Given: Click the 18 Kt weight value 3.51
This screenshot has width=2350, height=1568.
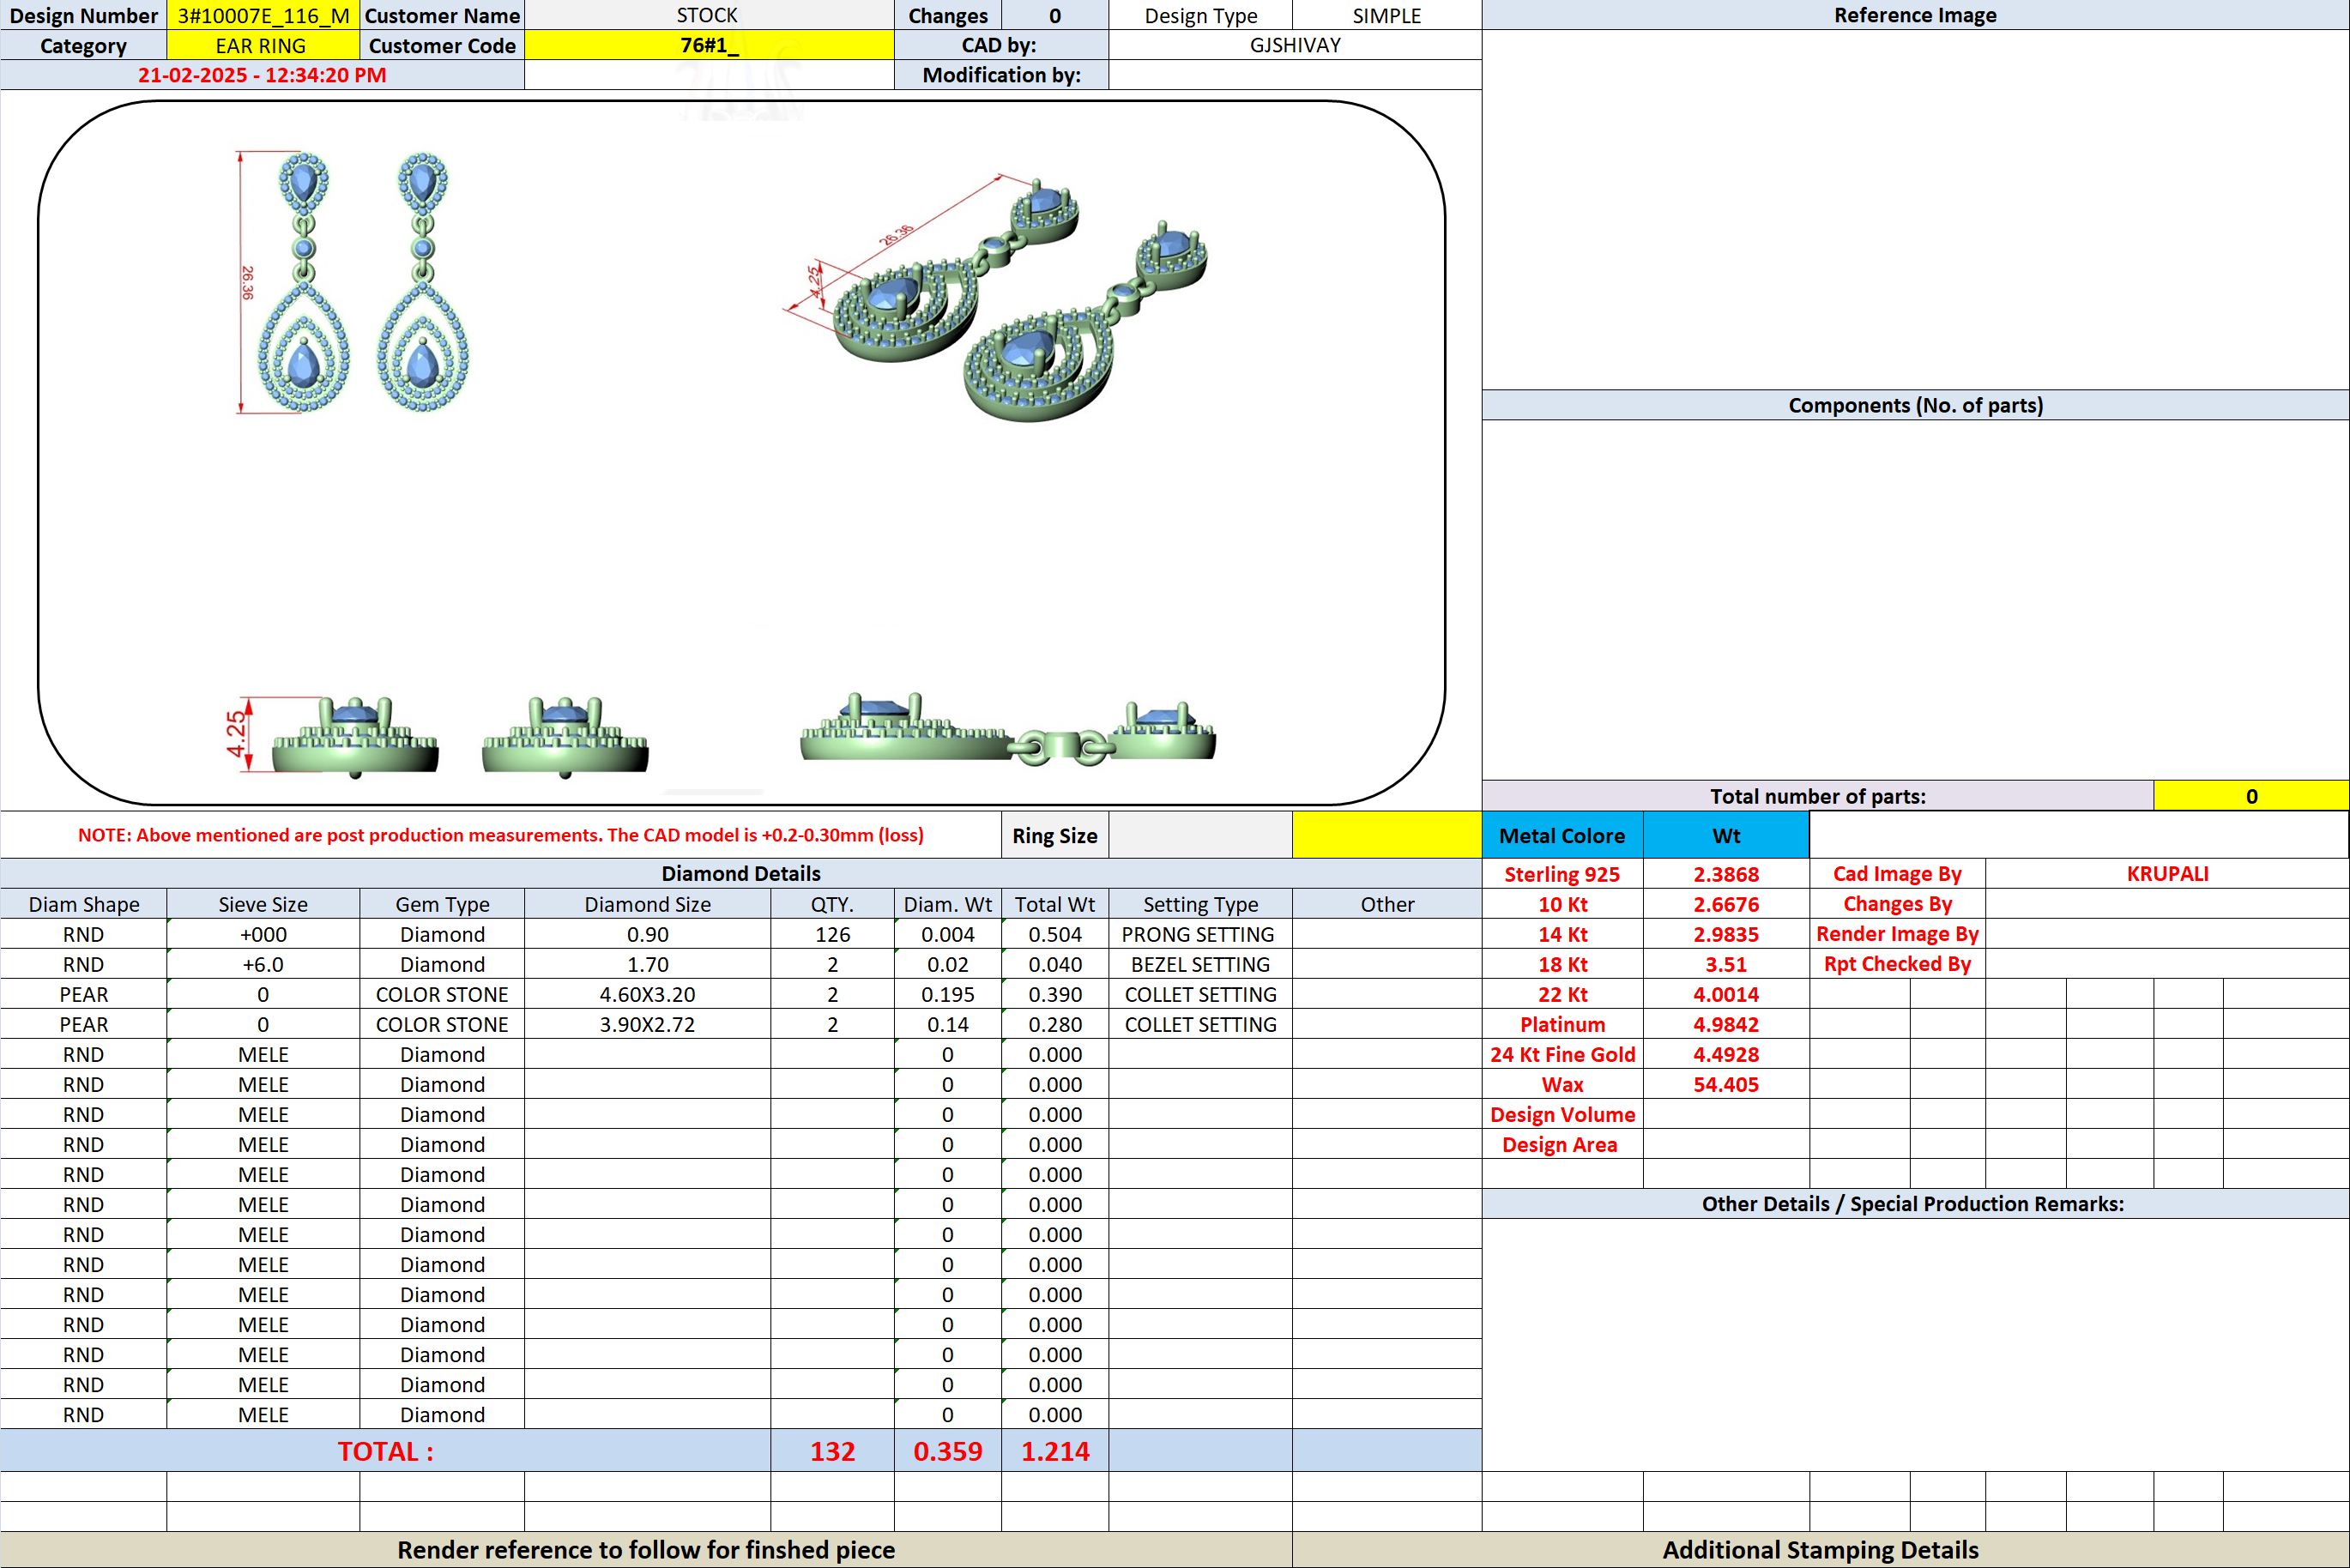Looking at the screenshot, I should [x=1726, y=964].
